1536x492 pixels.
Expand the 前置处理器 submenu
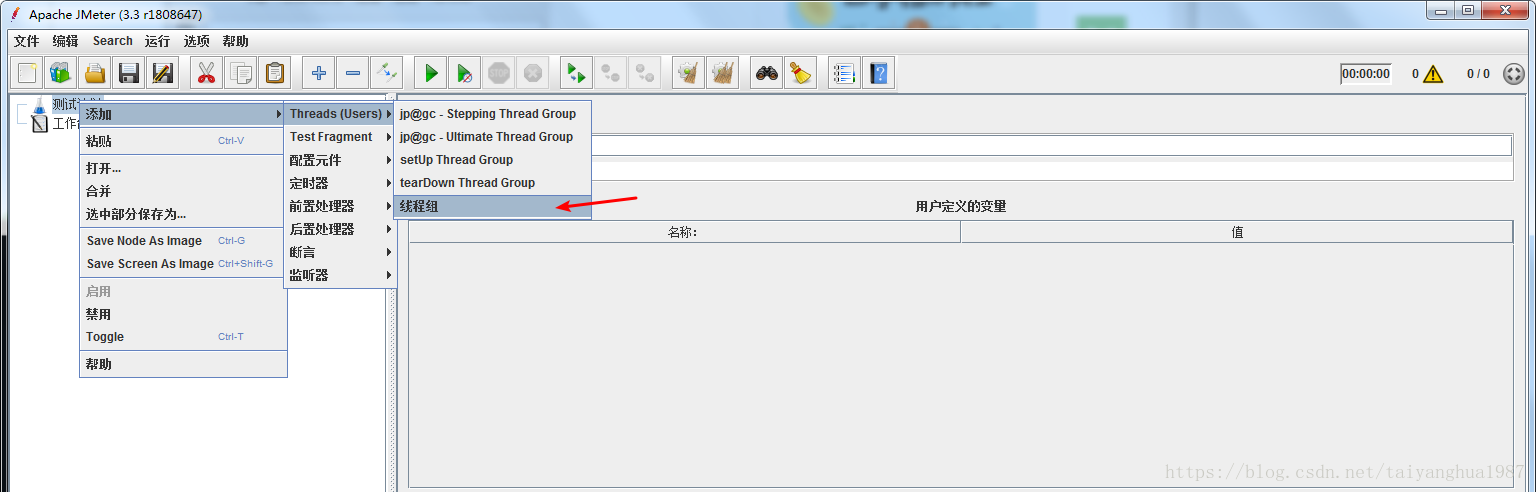click(340, 206)
